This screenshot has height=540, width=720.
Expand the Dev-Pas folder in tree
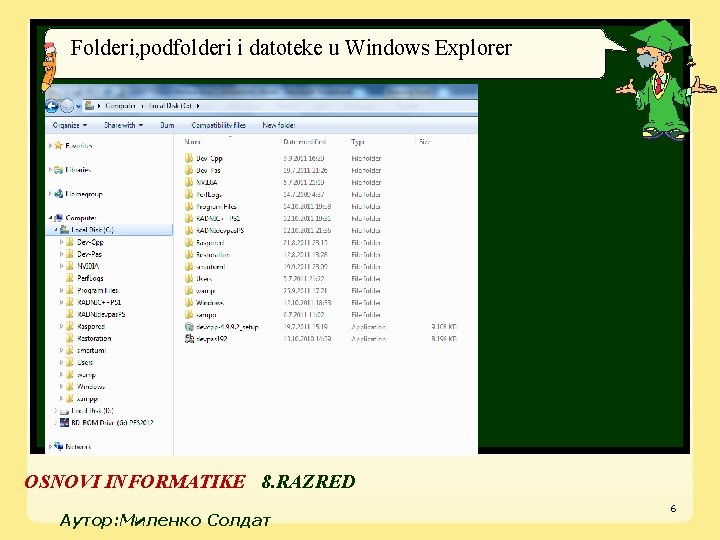point(61,254)
